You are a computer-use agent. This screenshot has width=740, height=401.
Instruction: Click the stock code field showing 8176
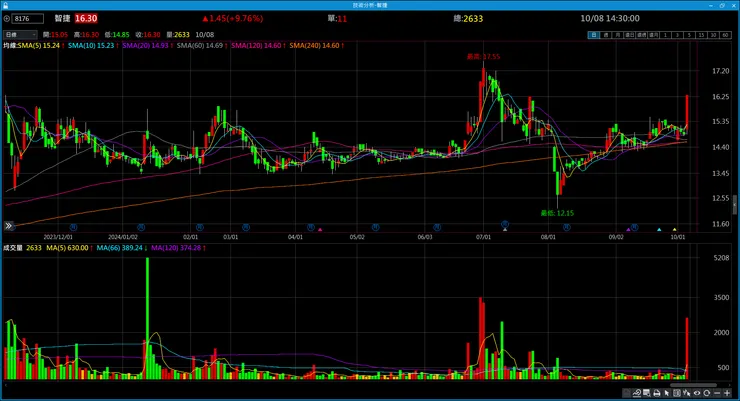click(27, 19)
